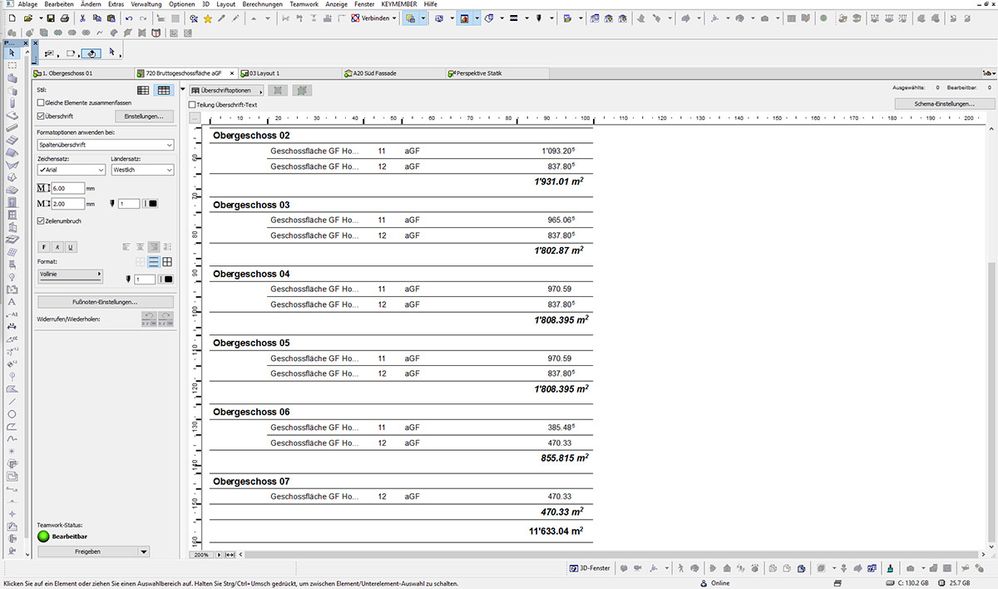Open the Arial Zeichensatz dropdown

click(x=69, y=169)
